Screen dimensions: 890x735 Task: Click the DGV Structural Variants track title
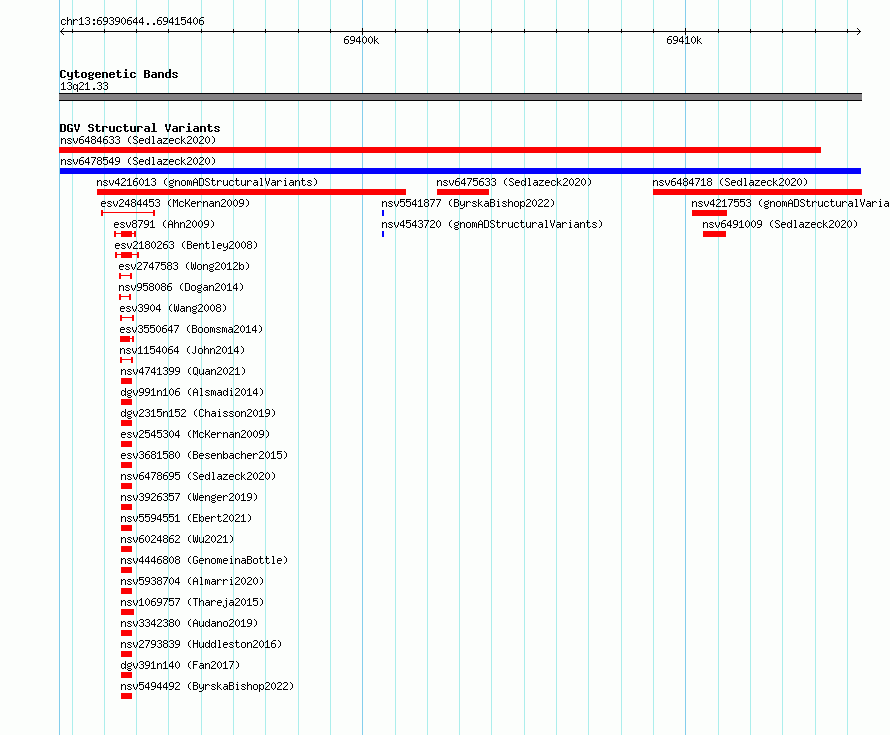(140, 128)
